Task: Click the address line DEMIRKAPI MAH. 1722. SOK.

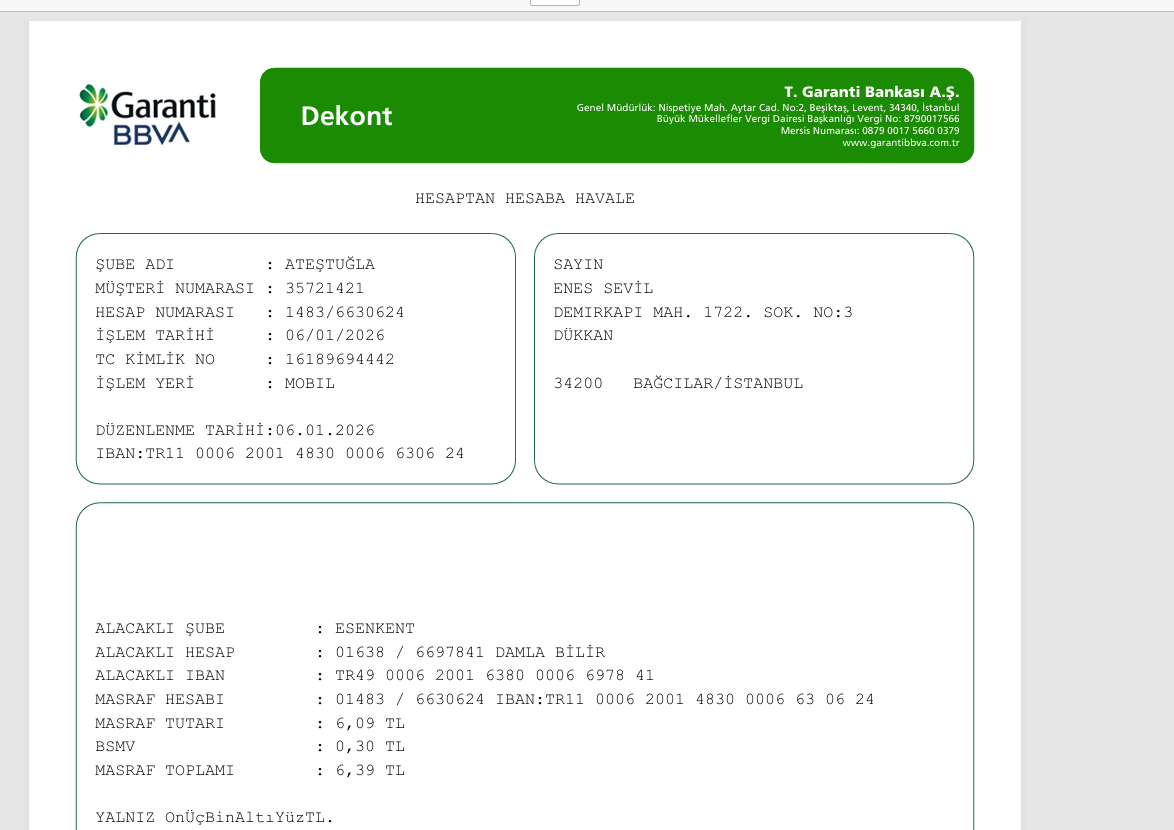Action: [x=703, y=312]
